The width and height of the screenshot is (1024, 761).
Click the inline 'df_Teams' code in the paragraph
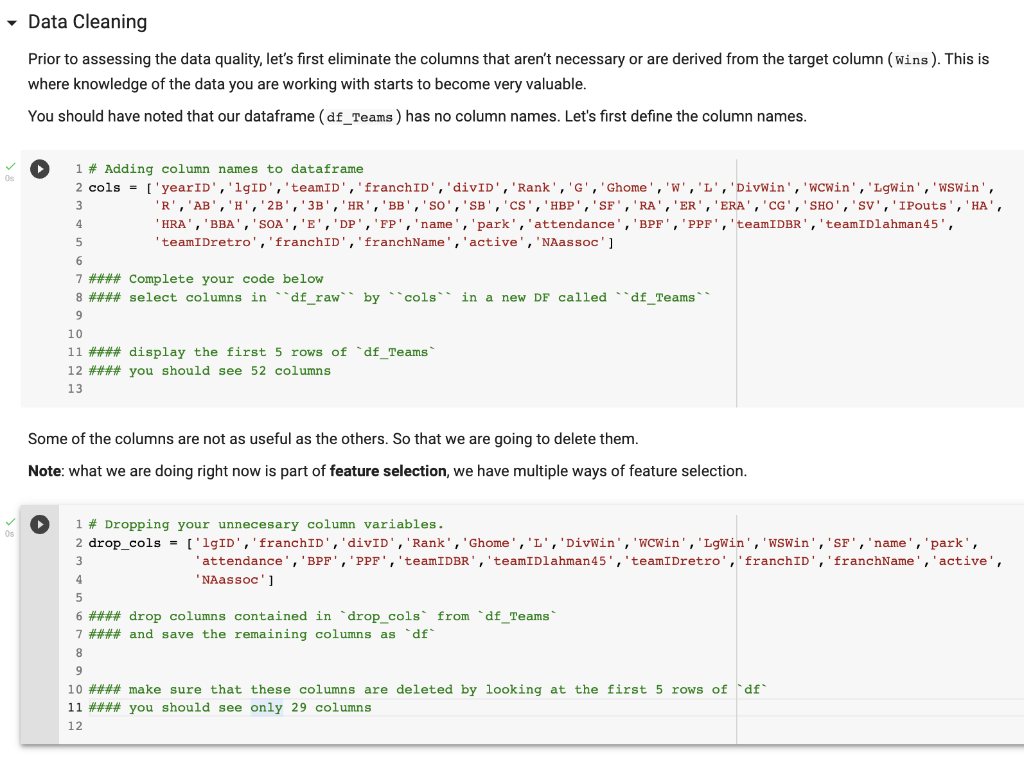coord(360,117)
